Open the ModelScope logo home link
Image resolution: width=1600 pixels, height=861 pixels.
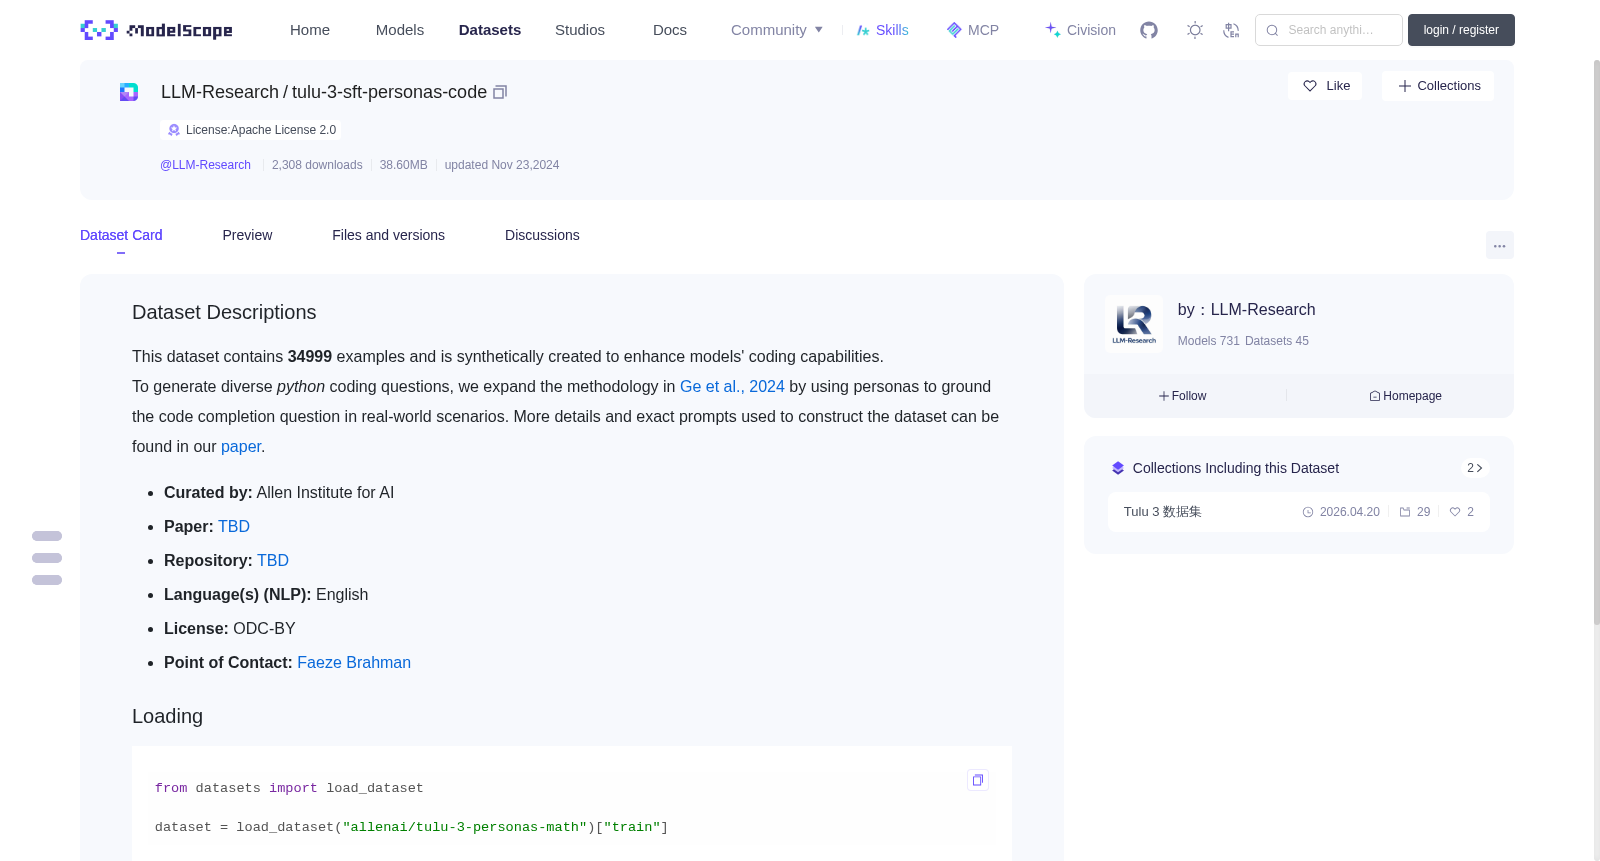point(156,30)
